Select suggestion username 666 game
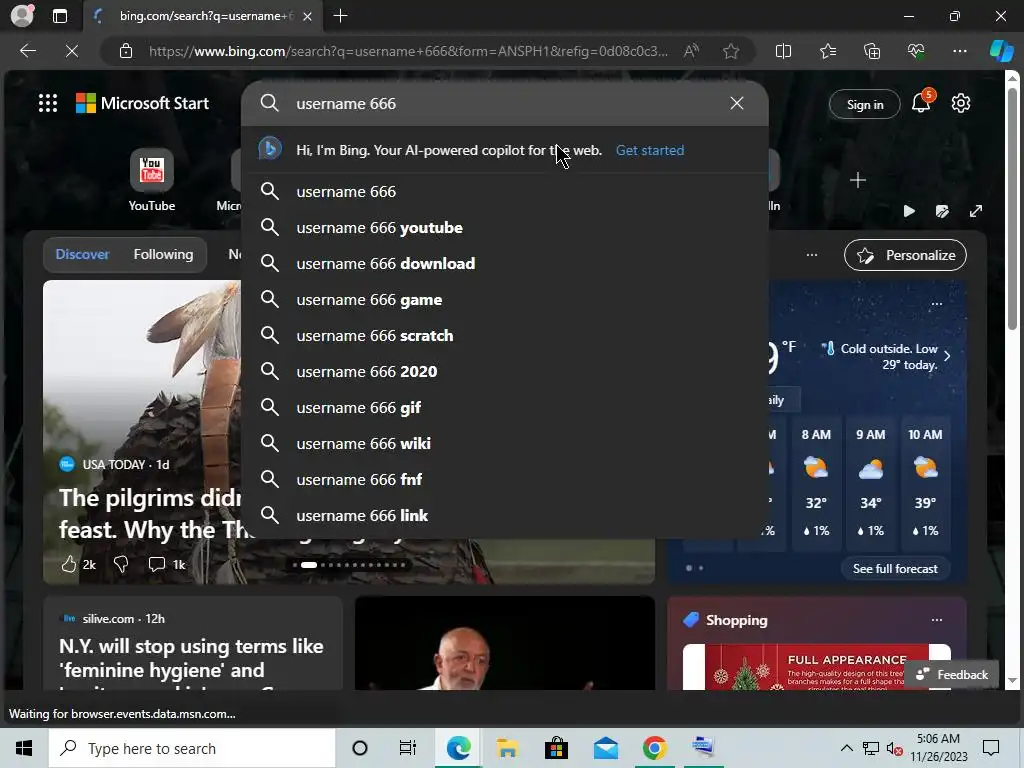Screen dimensions: 1024x768 click(x=505, y=299)
